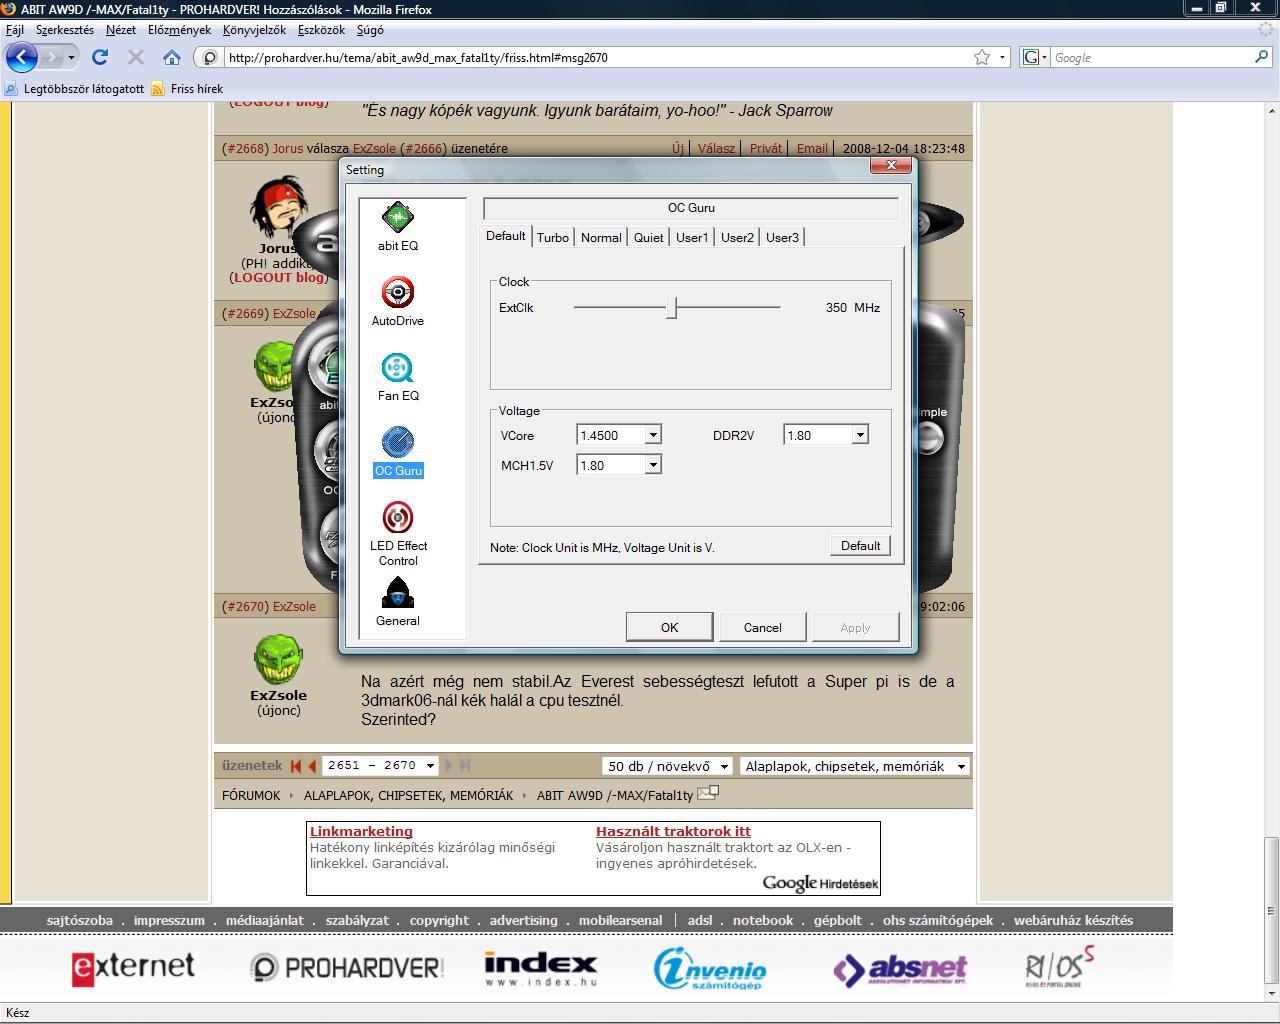Open absnet logo in footer
Image resolution: width=1280 pixels, height=1024 pixels.
(x=900, y=968)
